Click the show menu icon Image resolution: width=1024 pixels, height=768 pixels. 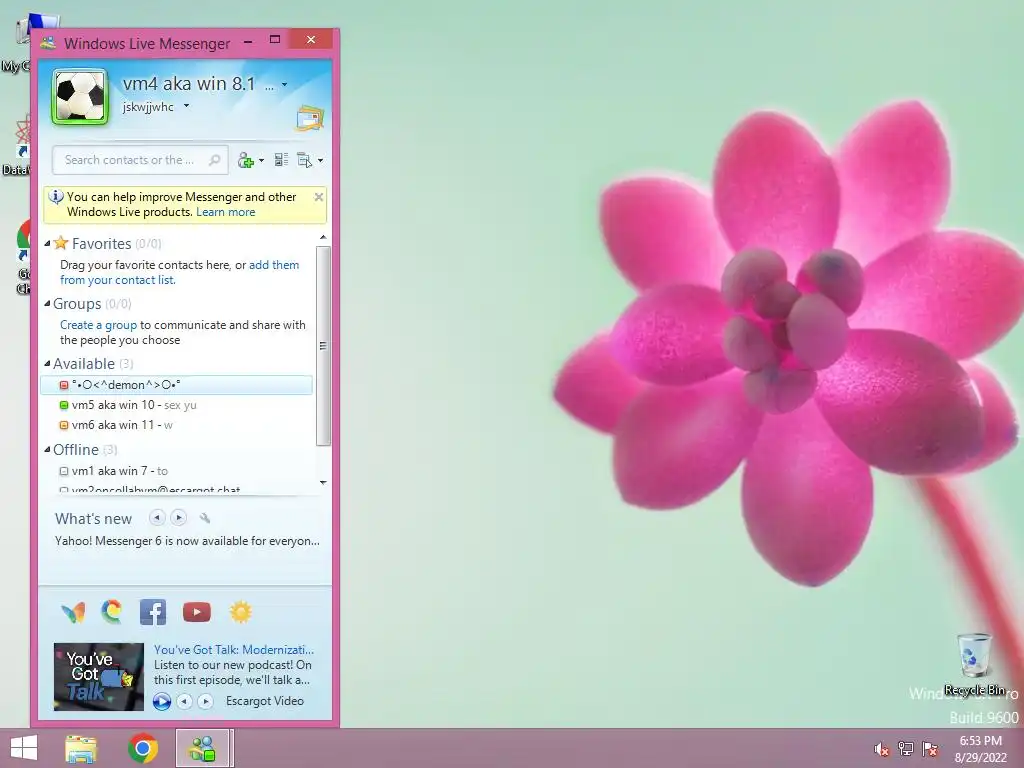(x=304, y=160)
